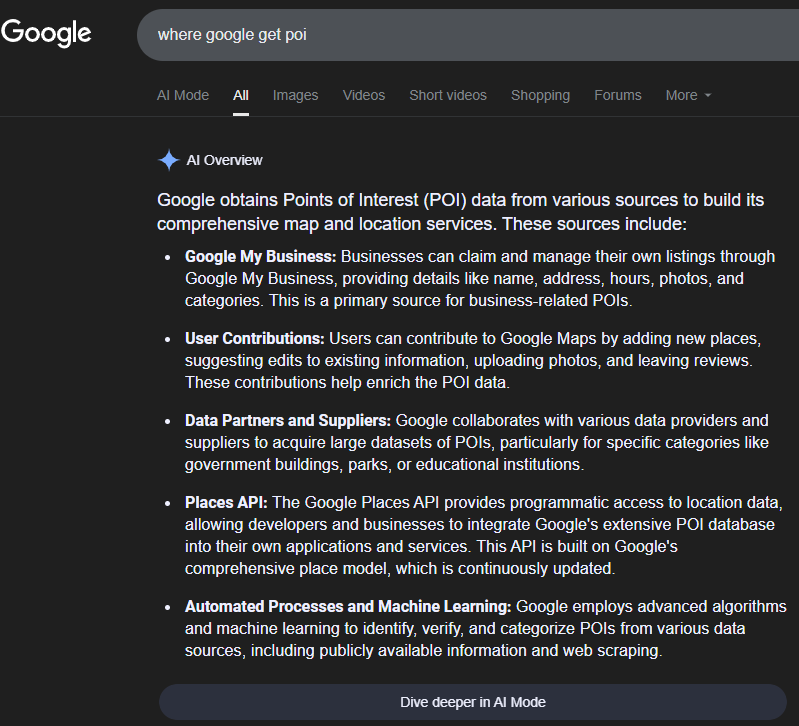
Task: Click text "These contributions help enrich the POI data."
Action: tap(347, 383)
